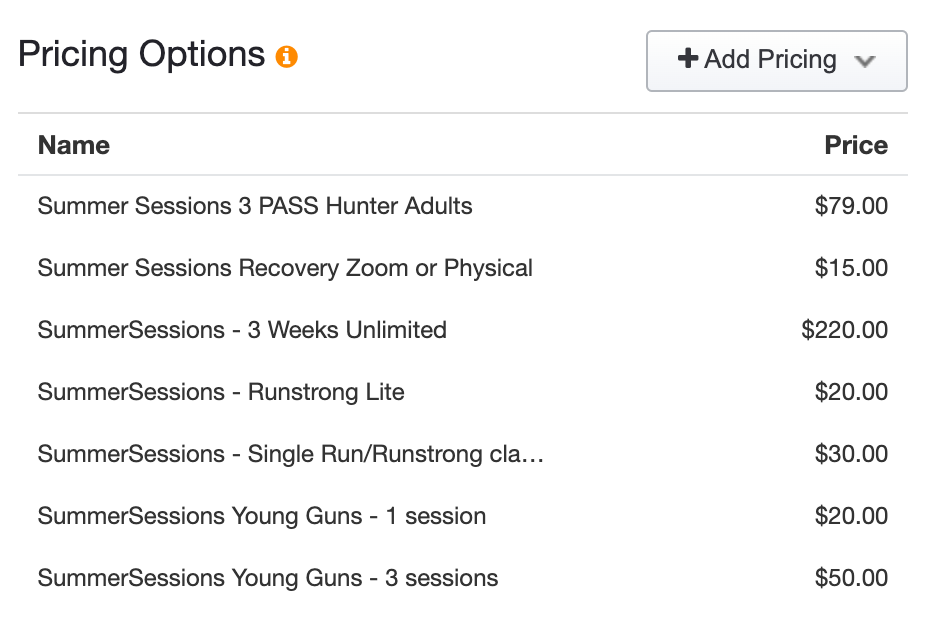The image size is (948, 630).
Task: Click the $30.00 price value
Action: point(851,454)
